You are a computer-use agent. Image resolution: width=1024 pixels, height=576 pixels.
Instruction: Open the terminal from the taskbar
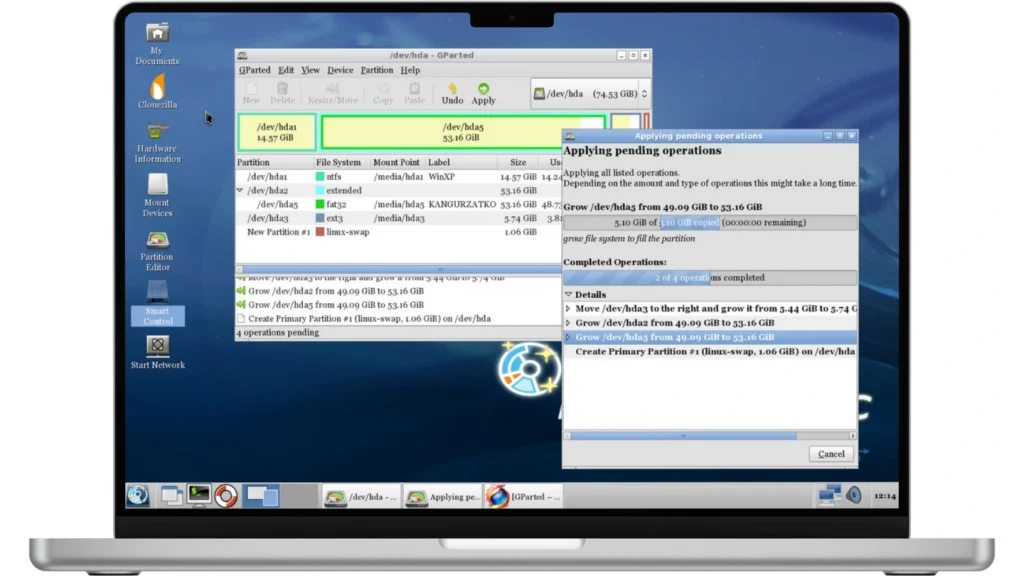click(x=199, y=494)
